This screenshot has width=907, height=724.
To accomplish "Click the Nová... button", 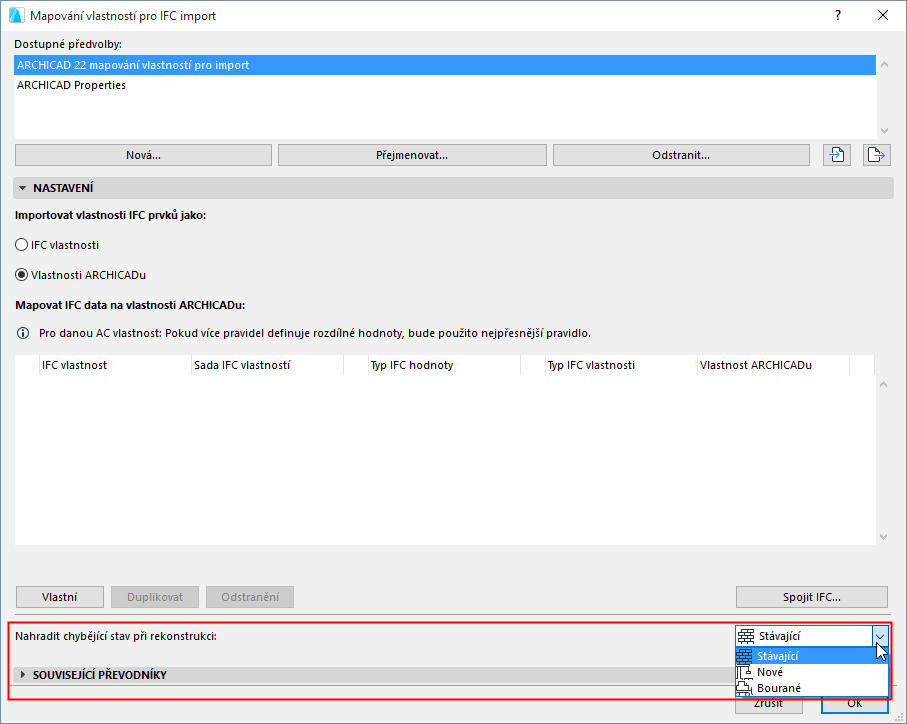I will pyautogui.click(x=143, y=155).
